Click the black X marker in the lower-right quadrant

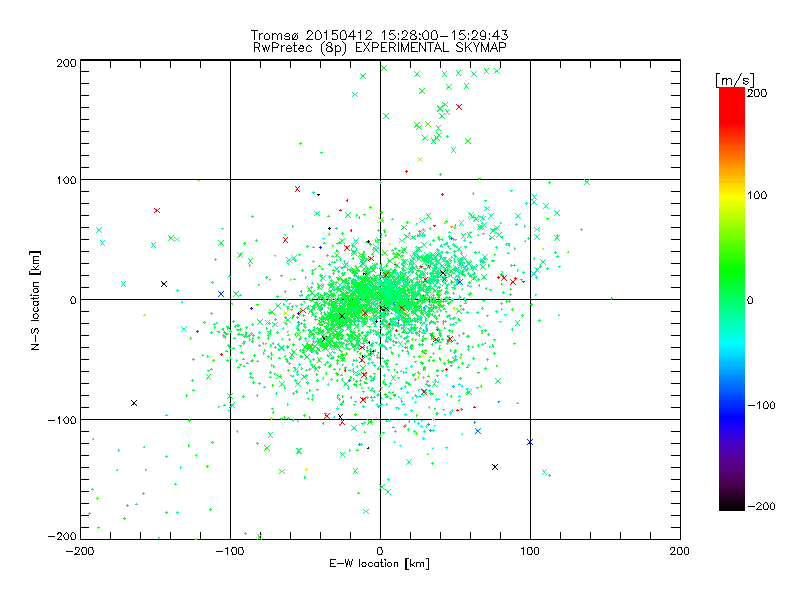pyautogui.click(x=494, y=467)
